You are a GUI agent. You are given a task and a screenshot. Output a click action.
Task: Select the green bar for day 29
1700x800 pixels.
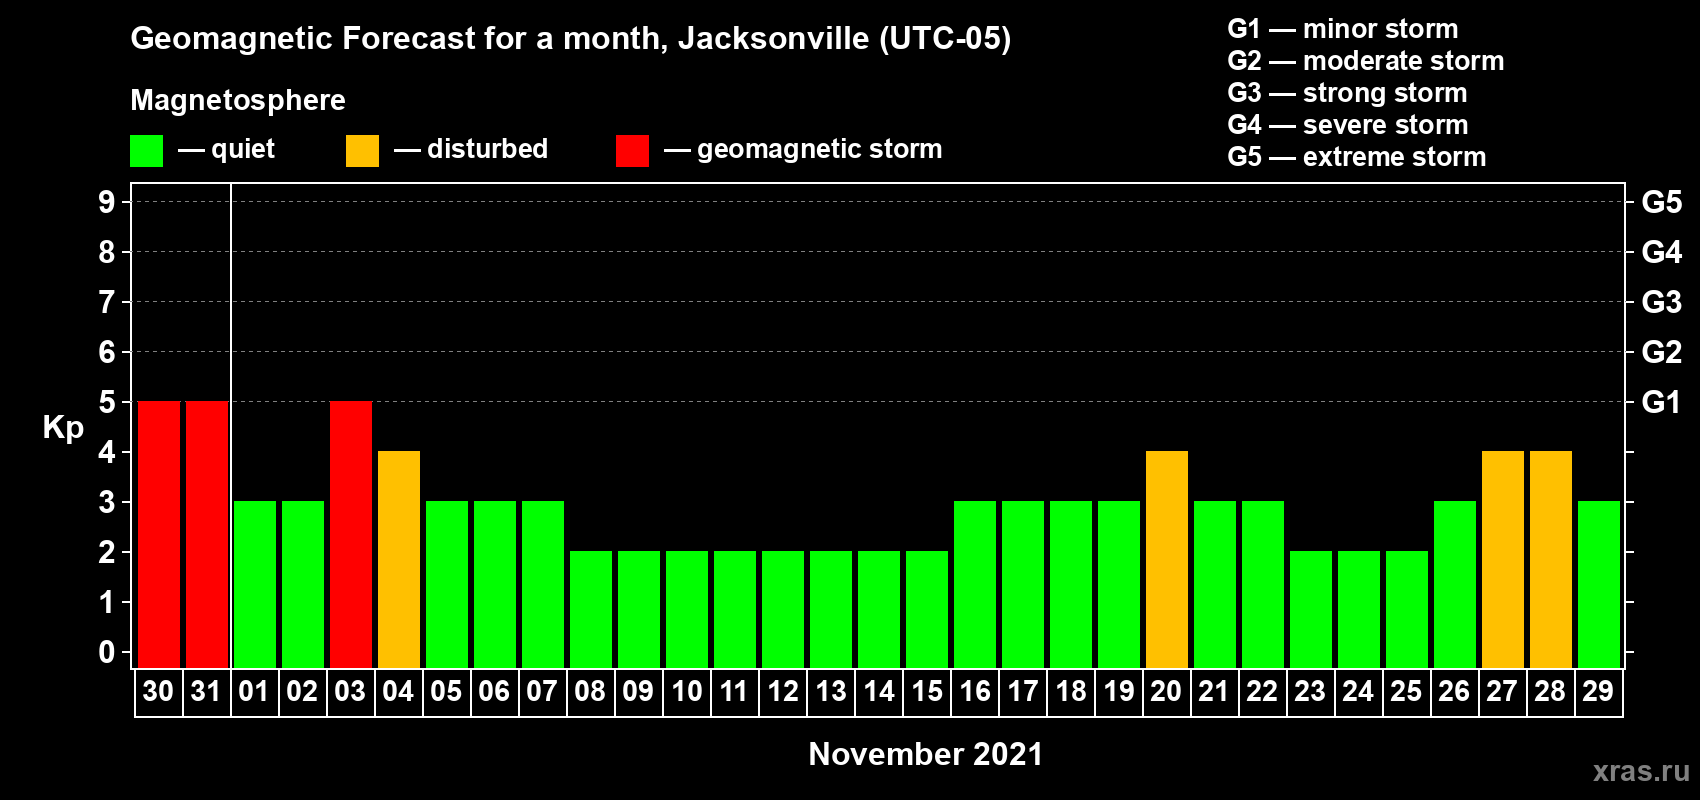(1599, 585)
